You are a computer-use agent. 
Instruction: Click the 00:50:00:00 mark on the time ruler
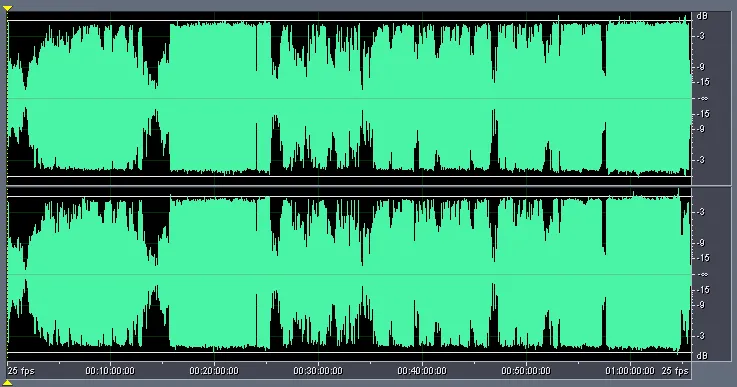525,371
